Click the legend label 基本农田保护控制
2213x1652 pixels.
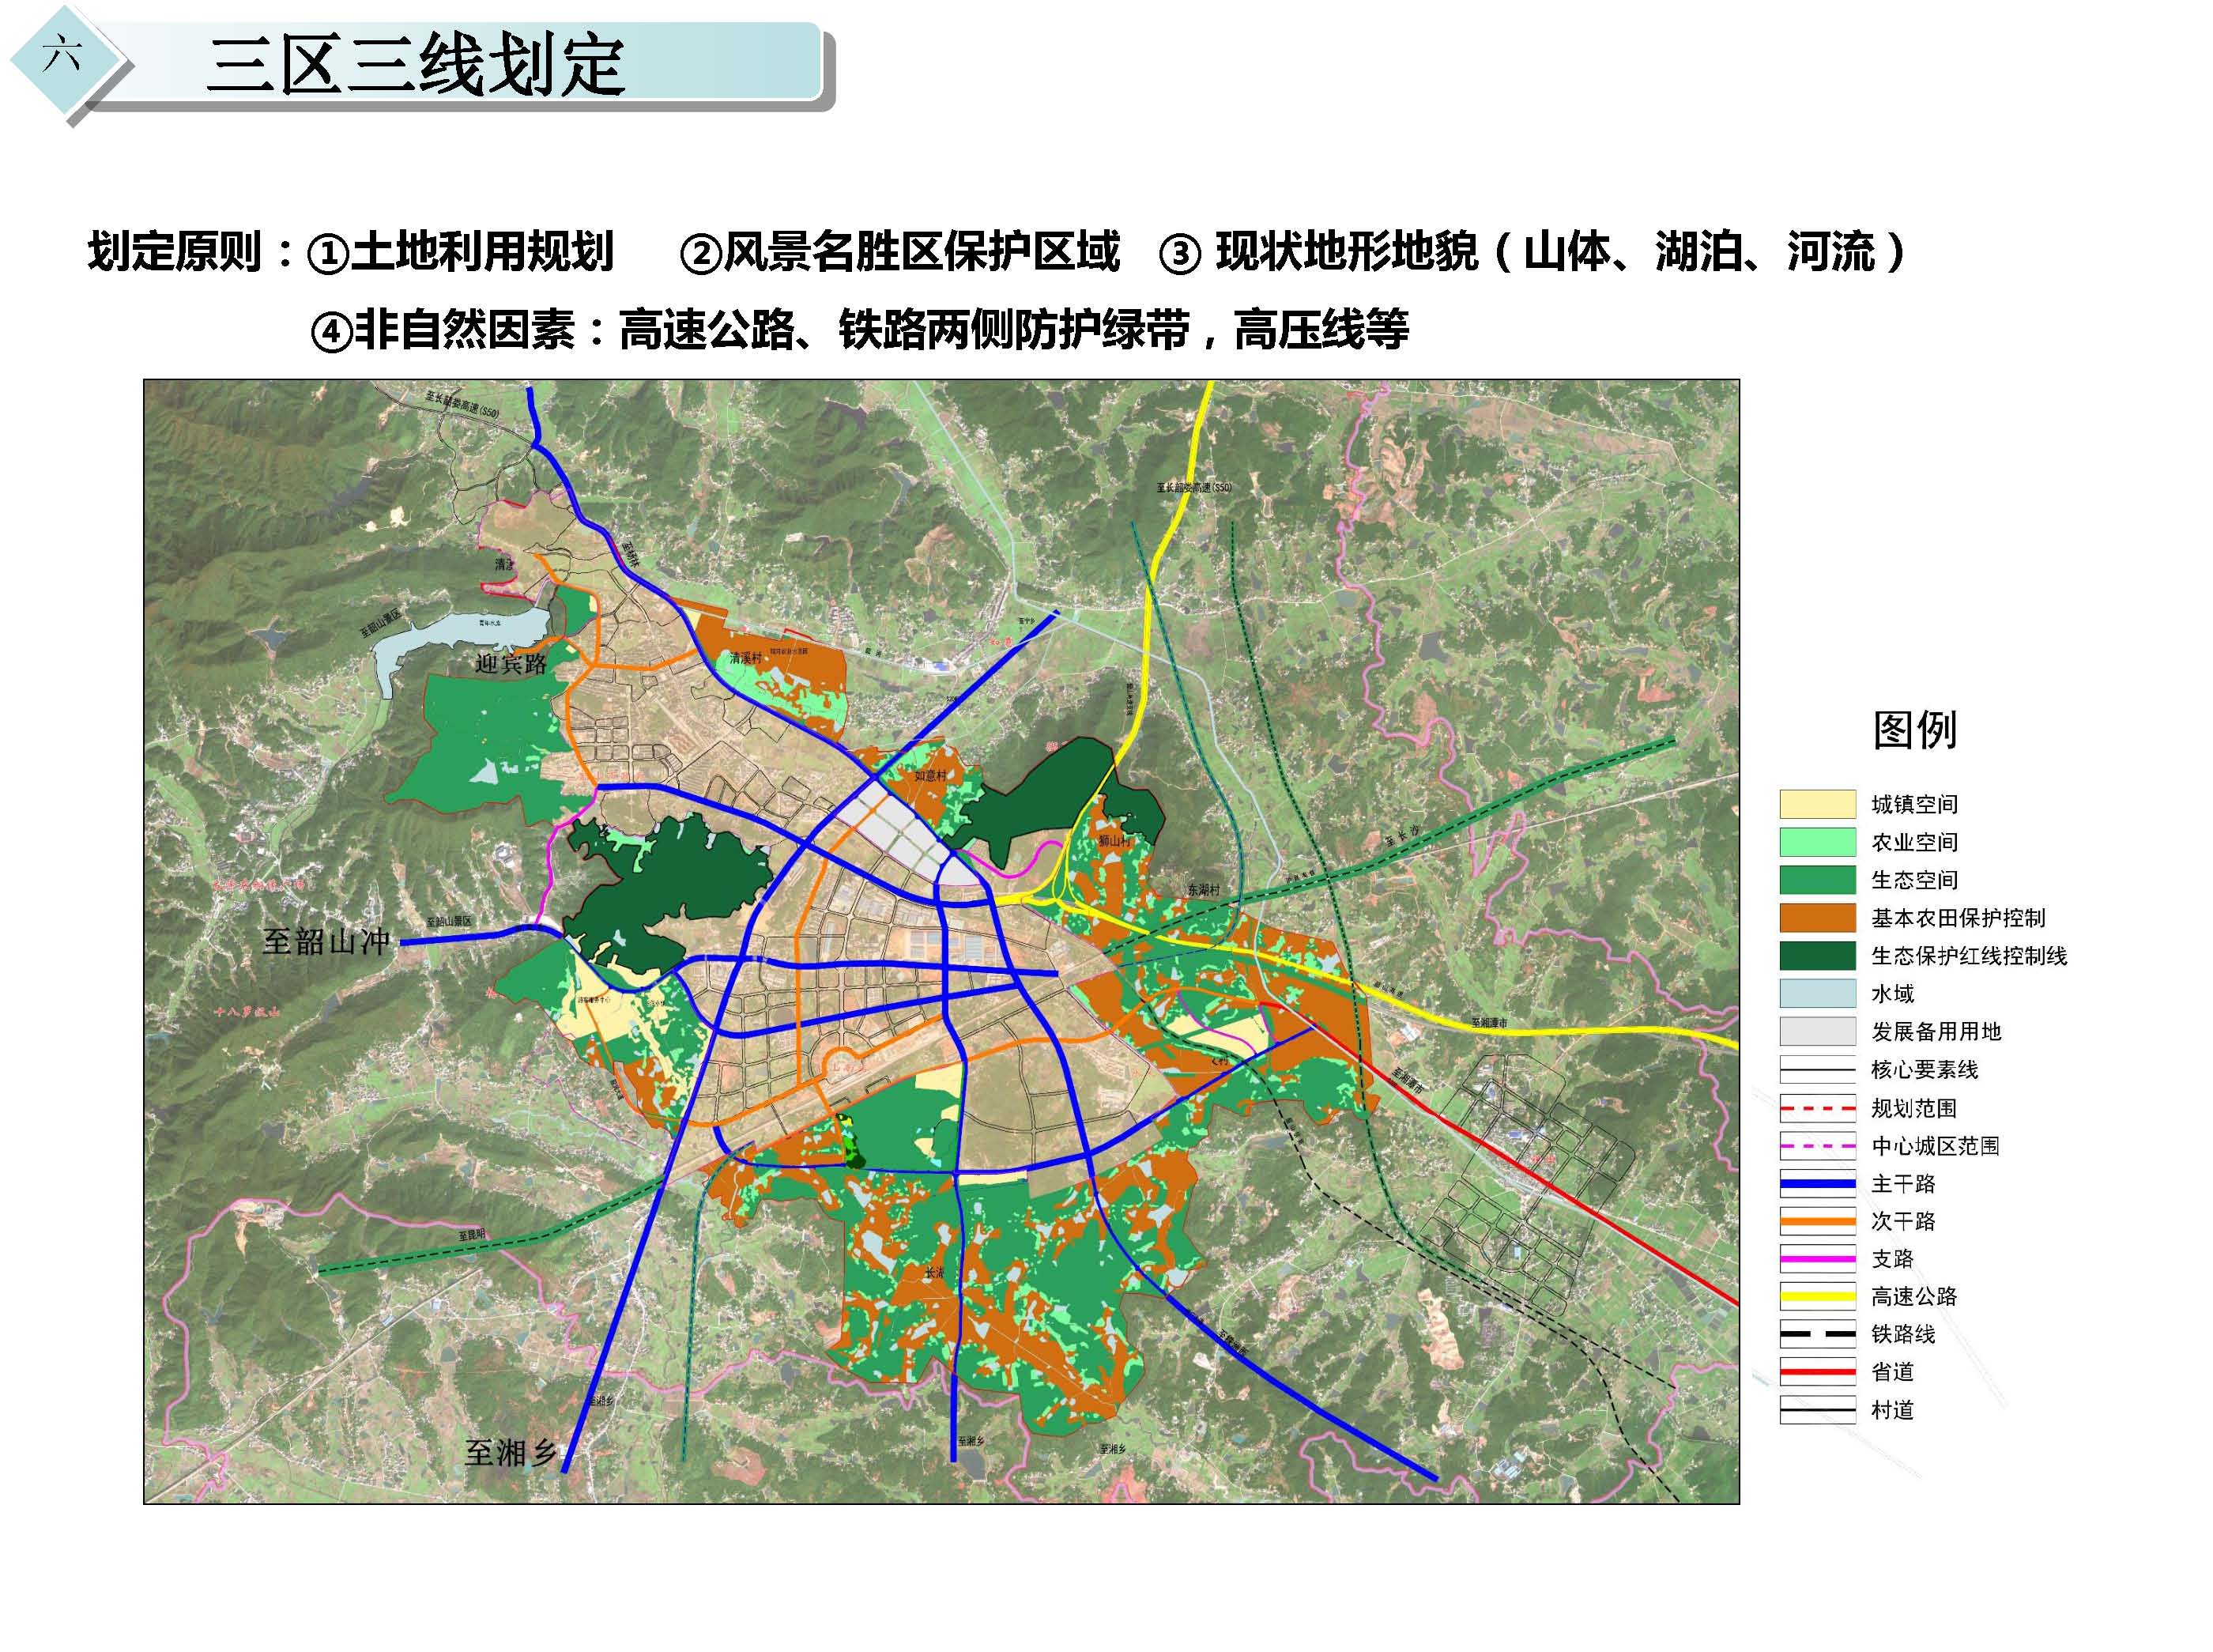[x=1958, y=918]
